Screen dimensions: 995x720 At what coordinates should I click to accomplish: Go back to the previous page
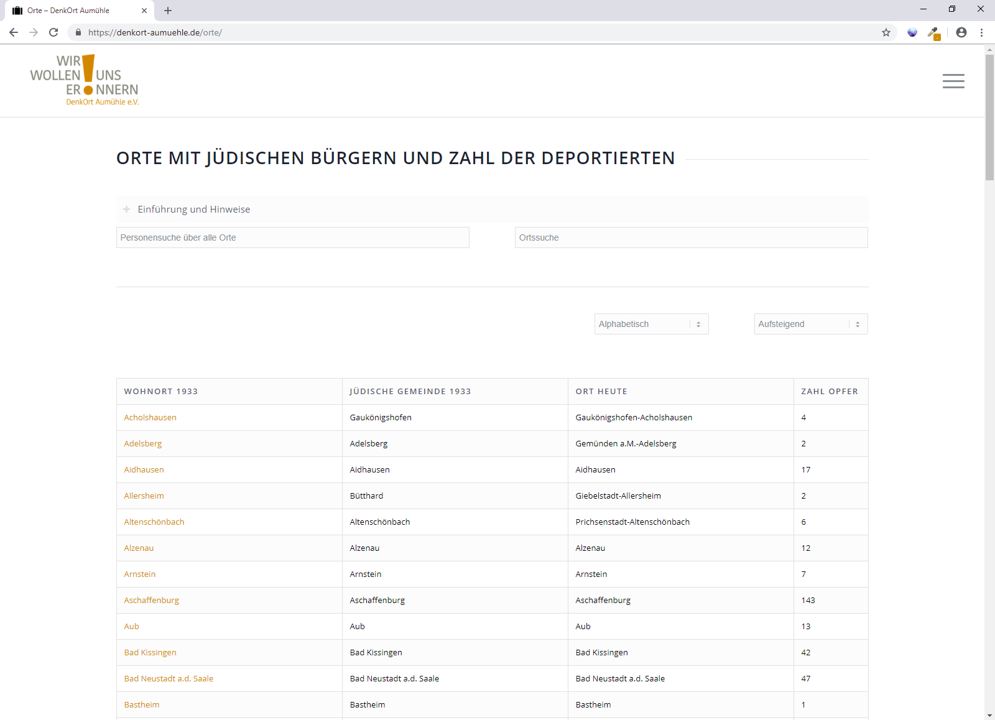[x=14, y=32]
